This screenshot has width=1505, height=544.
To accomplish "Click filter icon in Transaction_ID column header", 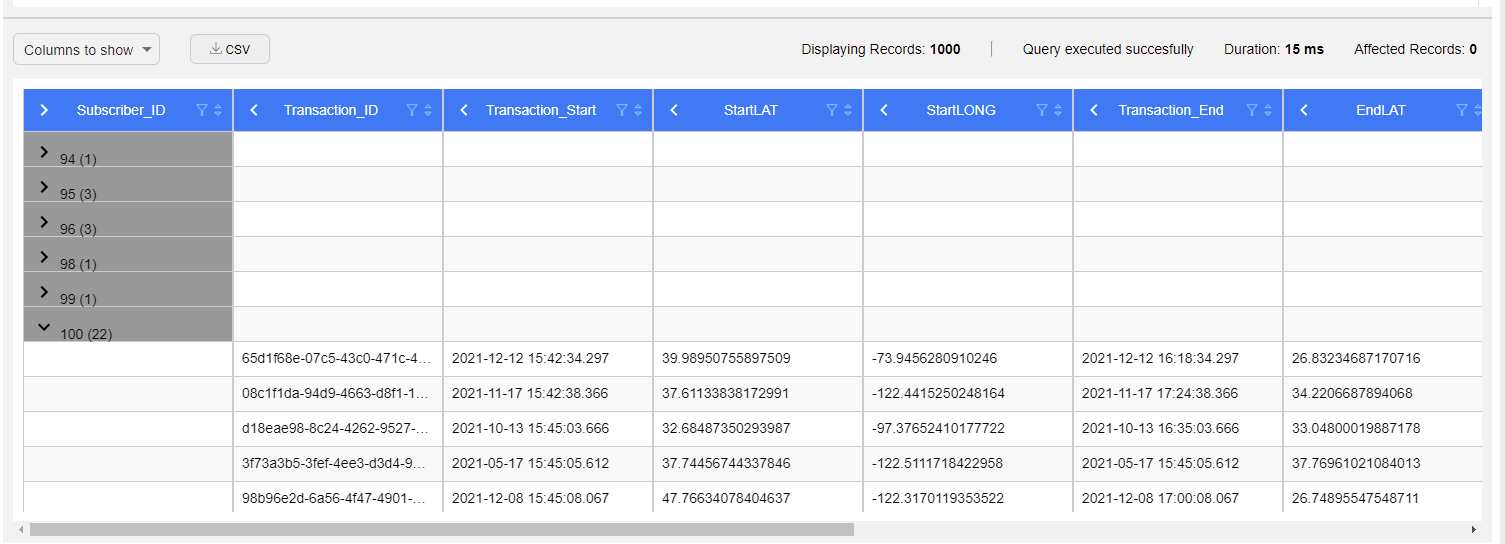I will coord(412,111).
